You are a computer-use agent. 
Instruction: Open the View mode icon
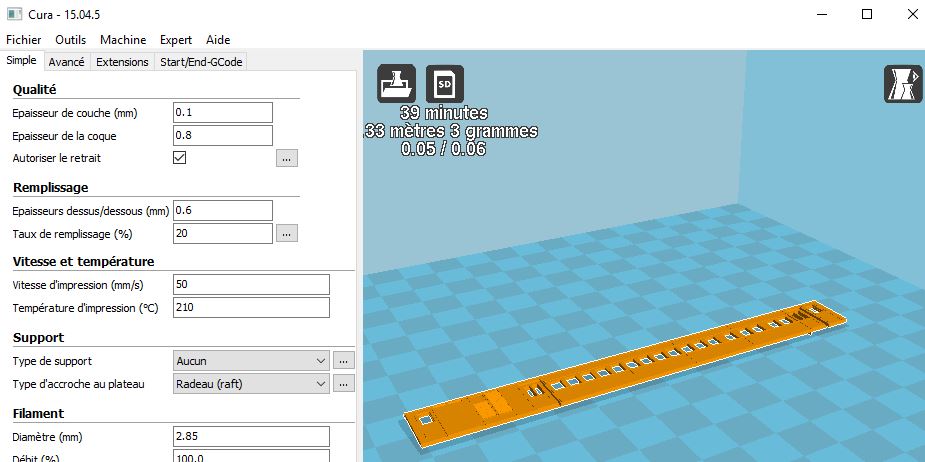point(903,84)
